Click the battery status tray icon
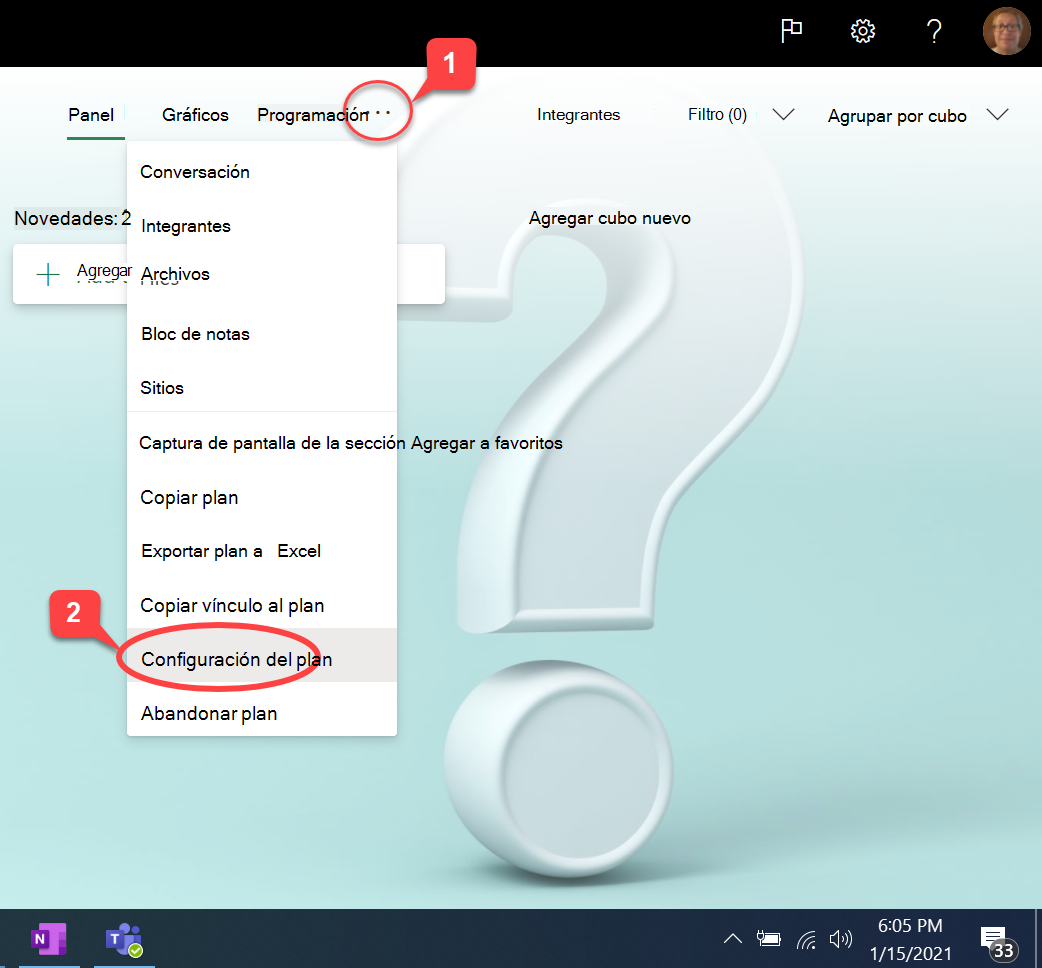This screenshot has width=1042, height=968. [x=769, y=938]
